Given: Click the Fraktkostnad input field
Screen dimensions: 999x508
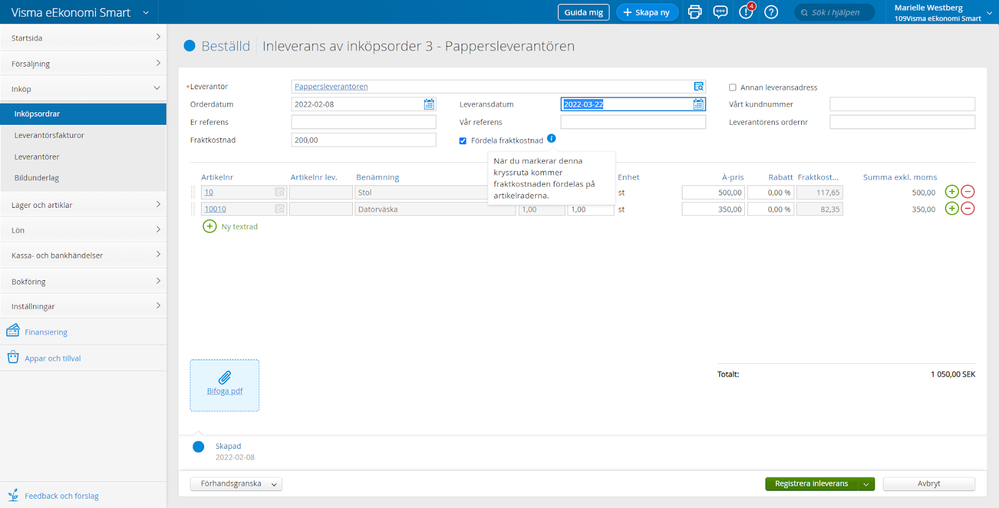Looking at the screenshot, I should pyautogui.click(x=363, y=140).
